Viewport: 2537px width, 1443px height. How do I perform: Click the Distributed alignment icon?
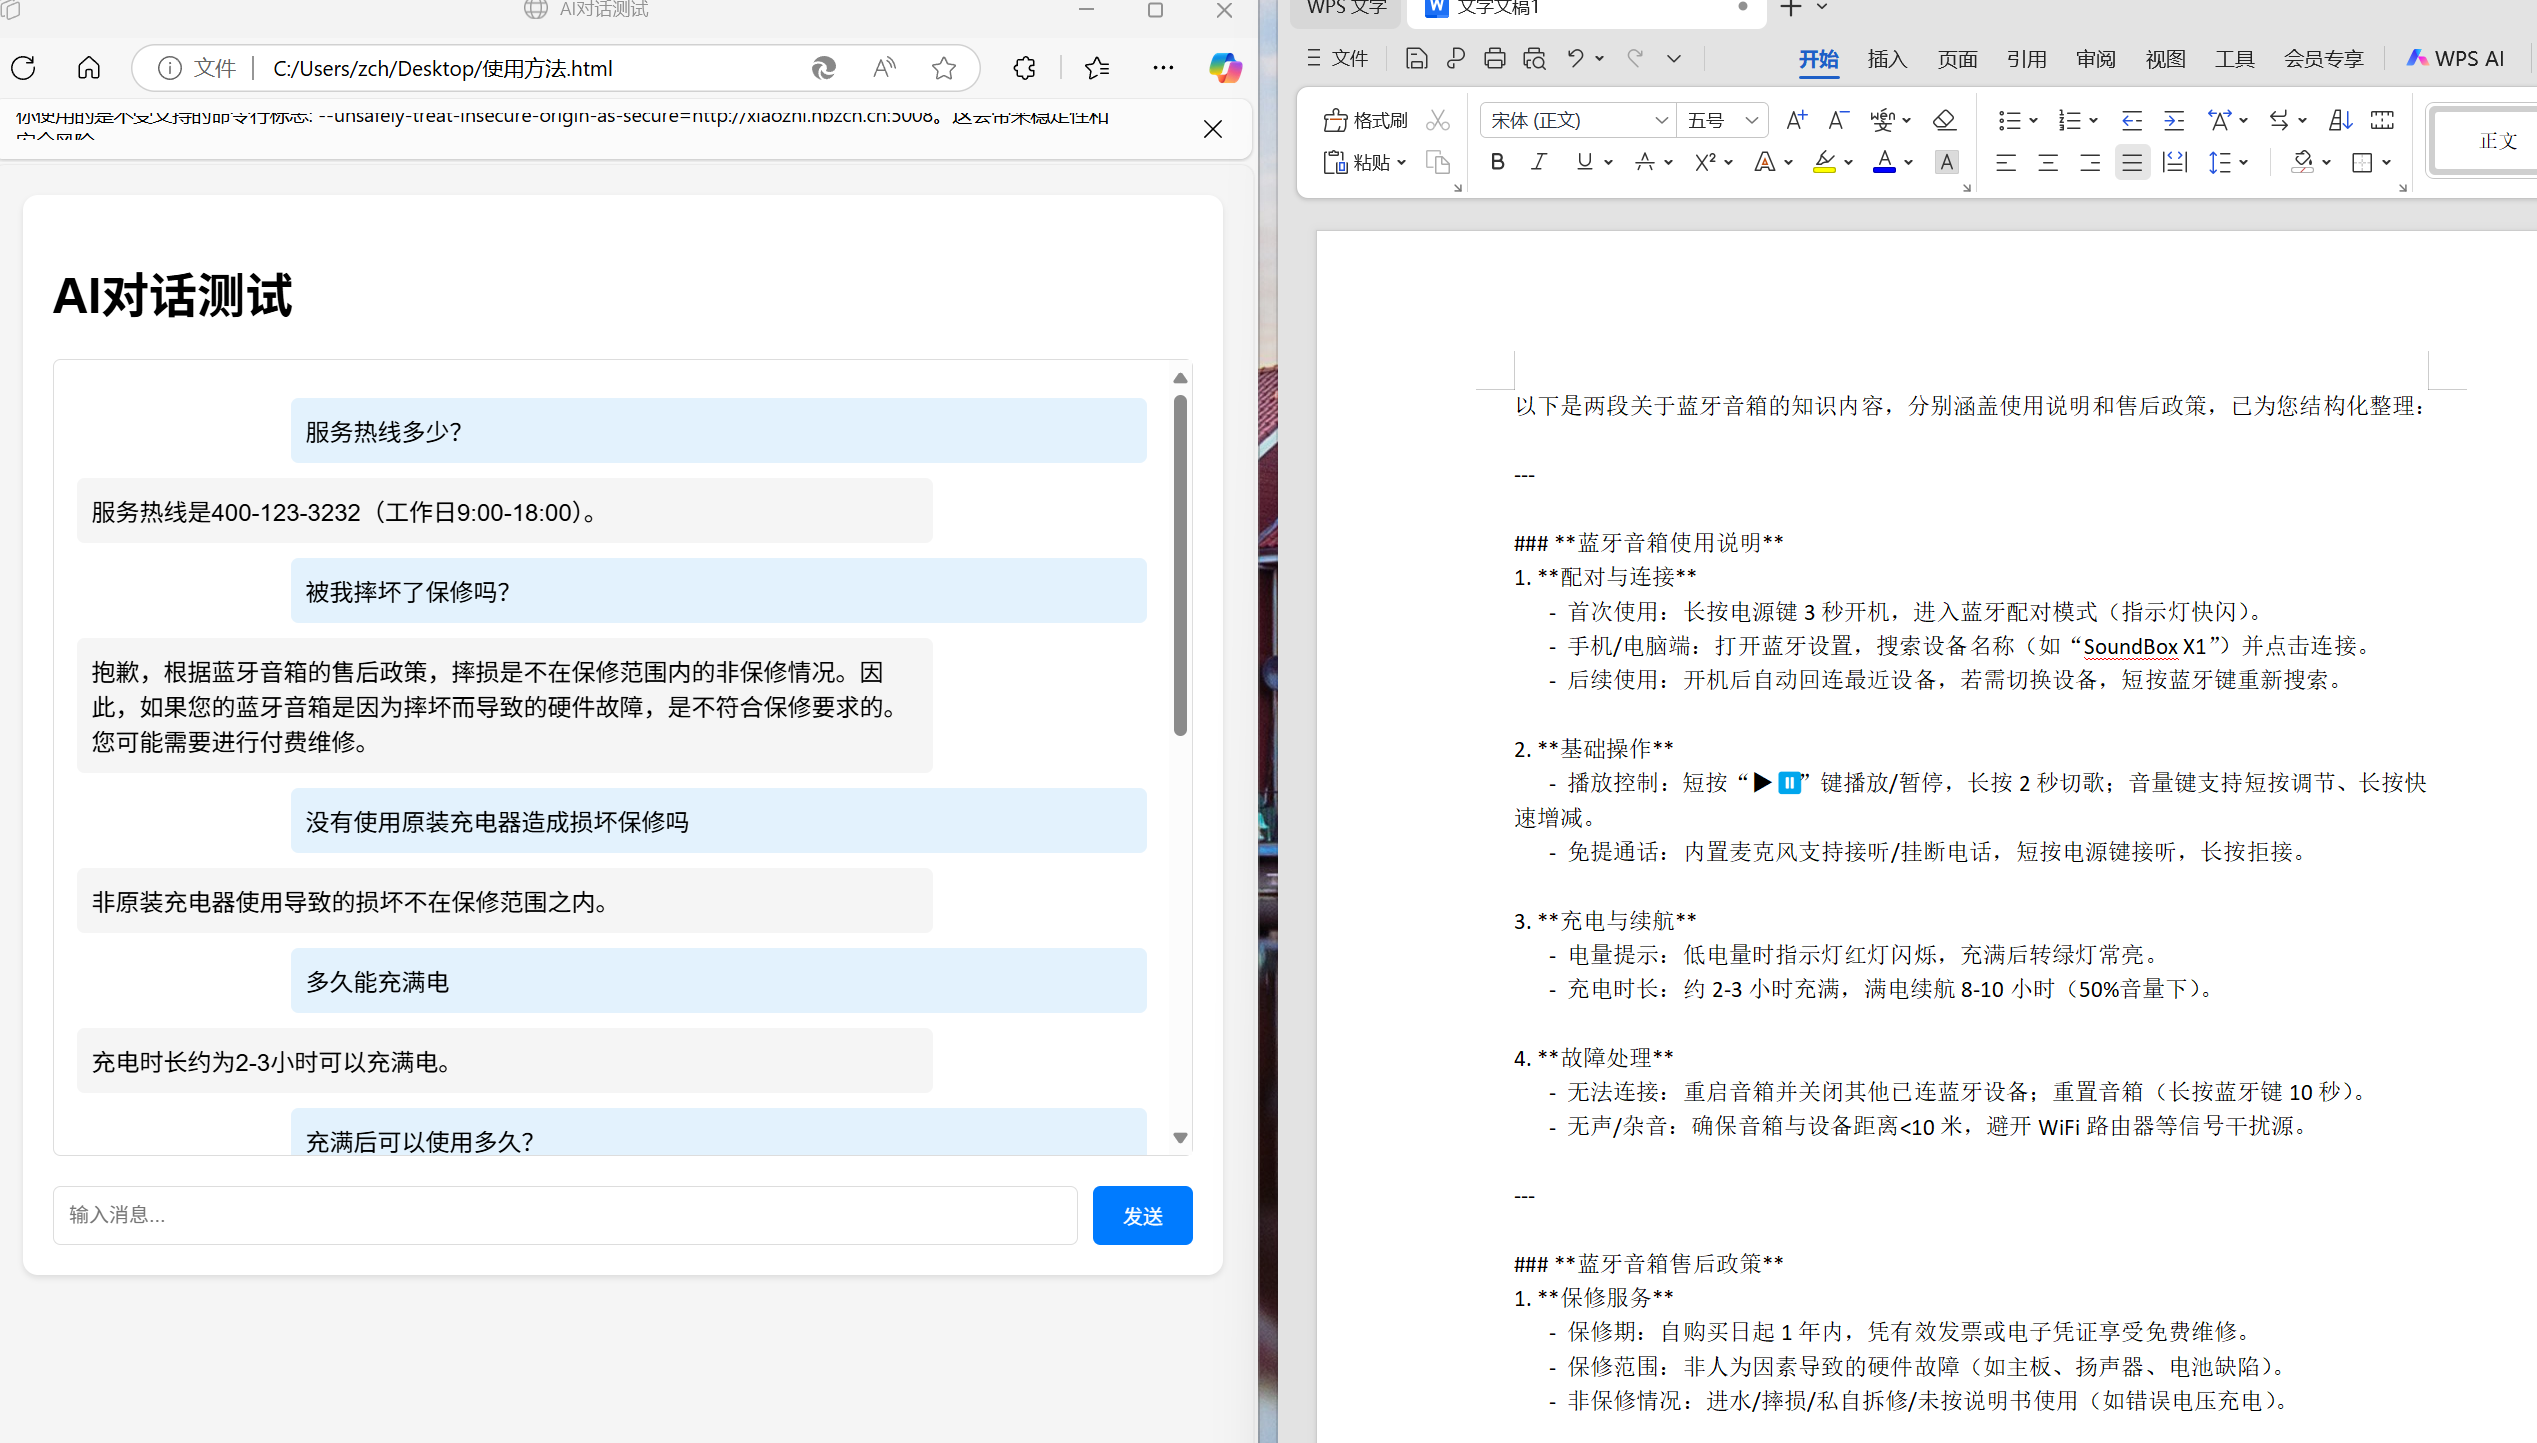coord(2174,162)
